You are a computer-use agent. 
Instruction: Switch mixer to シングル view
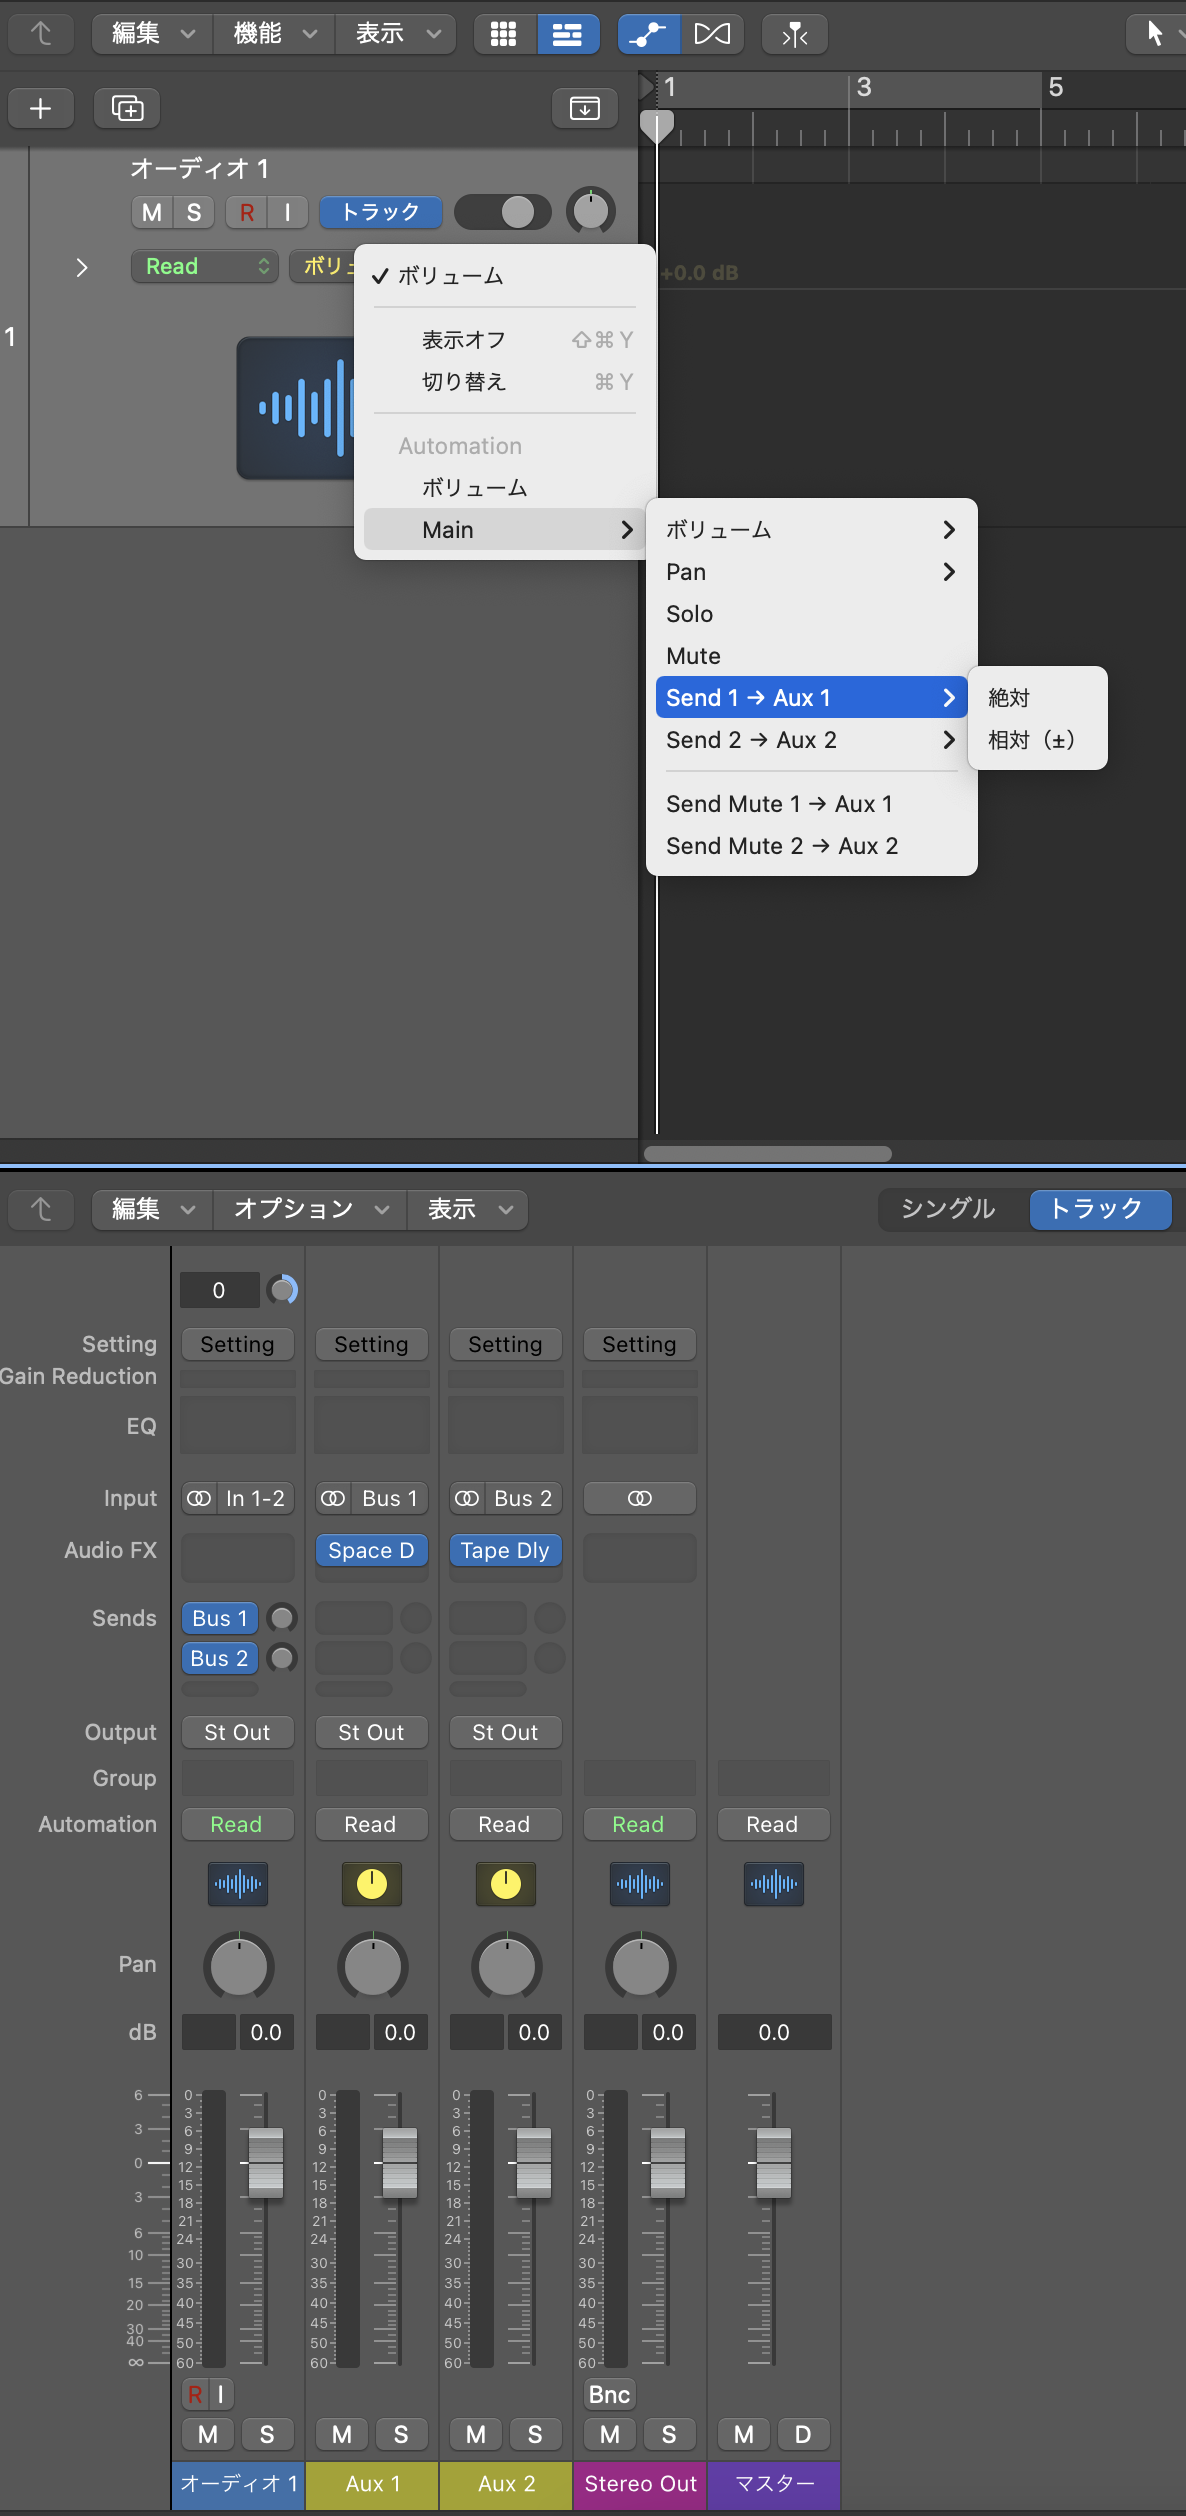pyautogui.click(x=947, y=1209)
